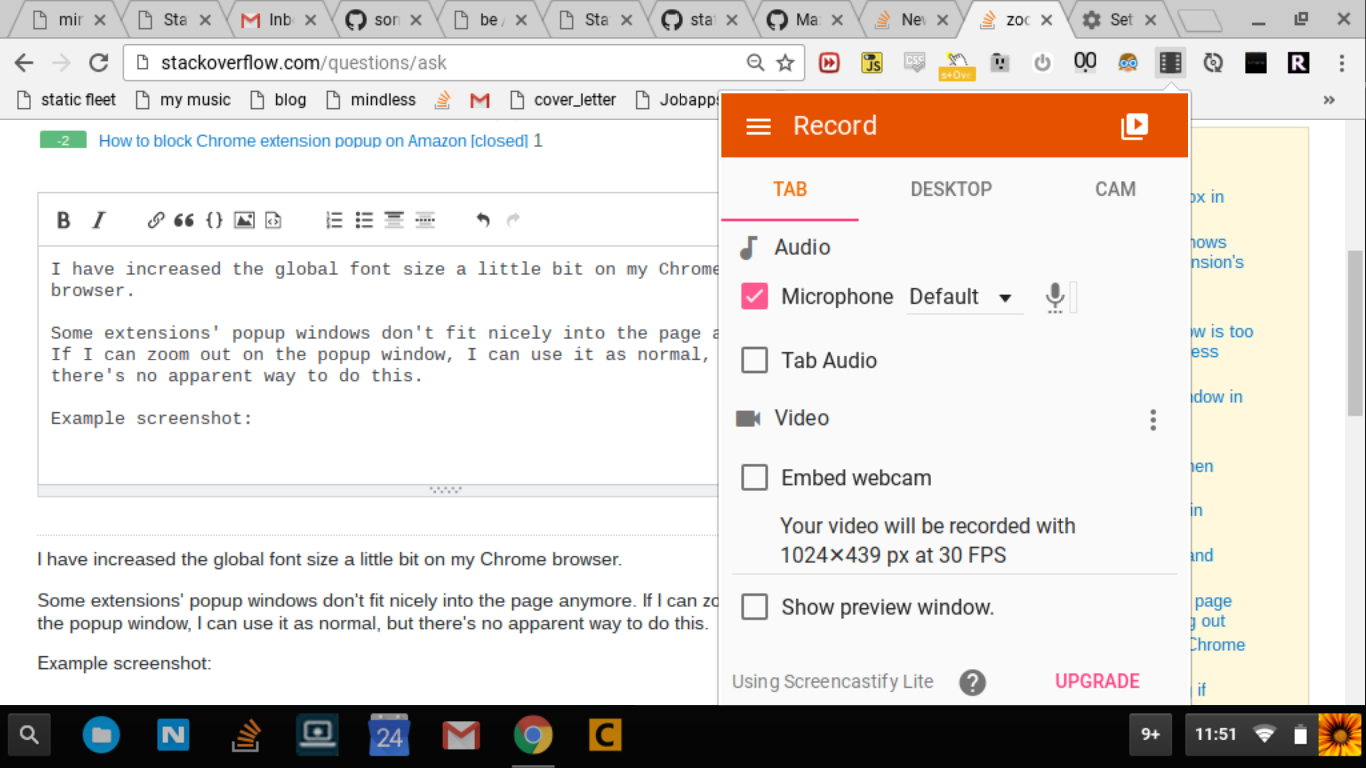Open Video options three-dot menu

coord(1153,420)
